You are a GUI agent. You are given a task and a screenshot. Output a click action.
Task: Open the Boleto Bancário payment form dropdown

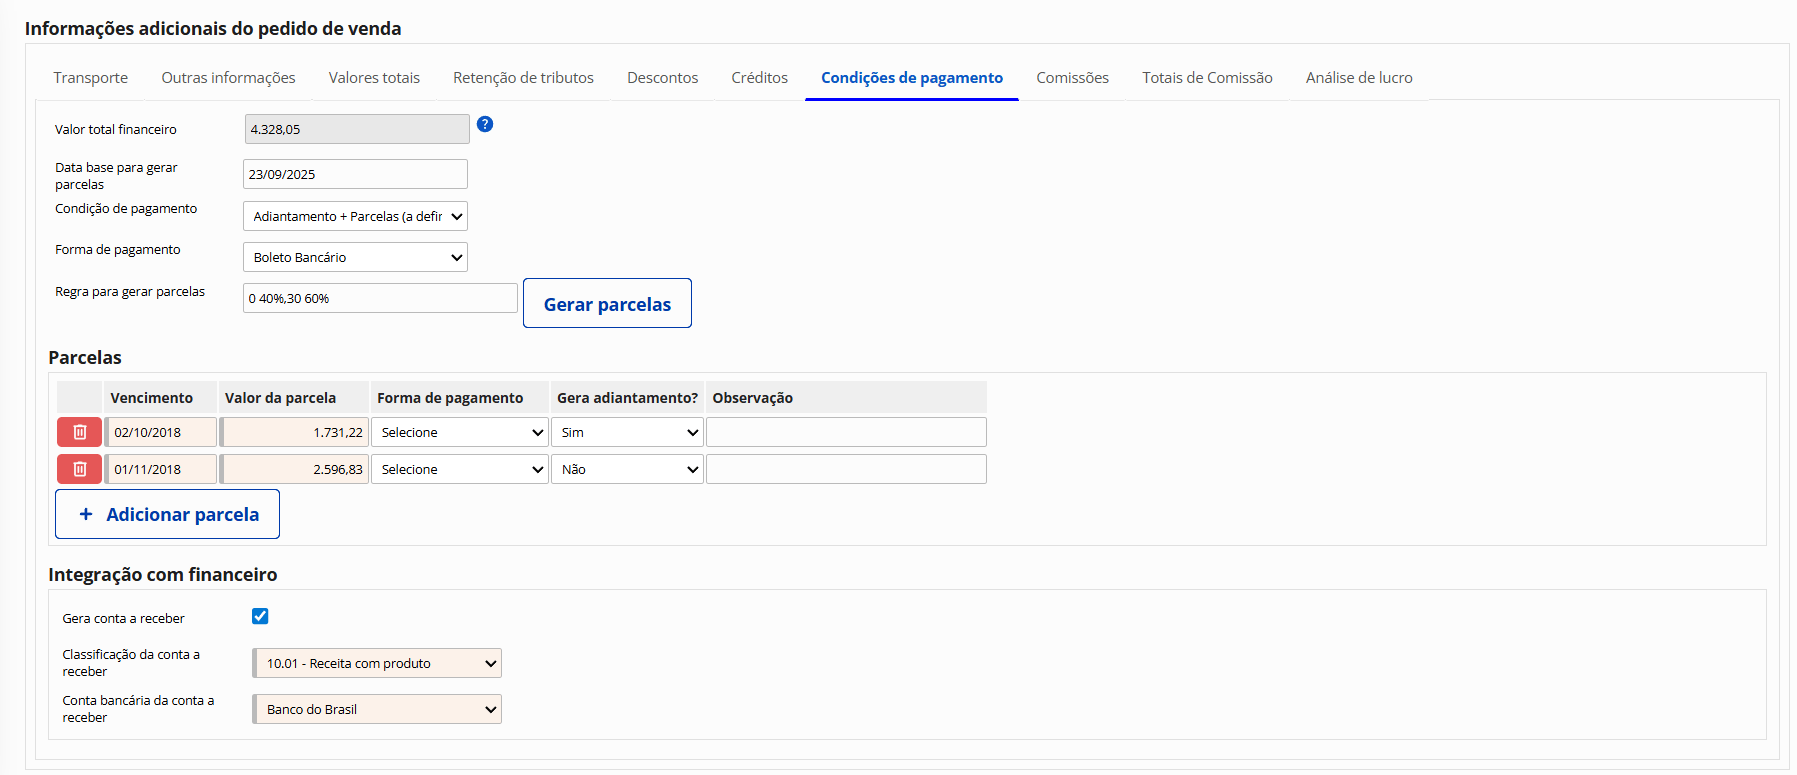(x=355, y=257)
